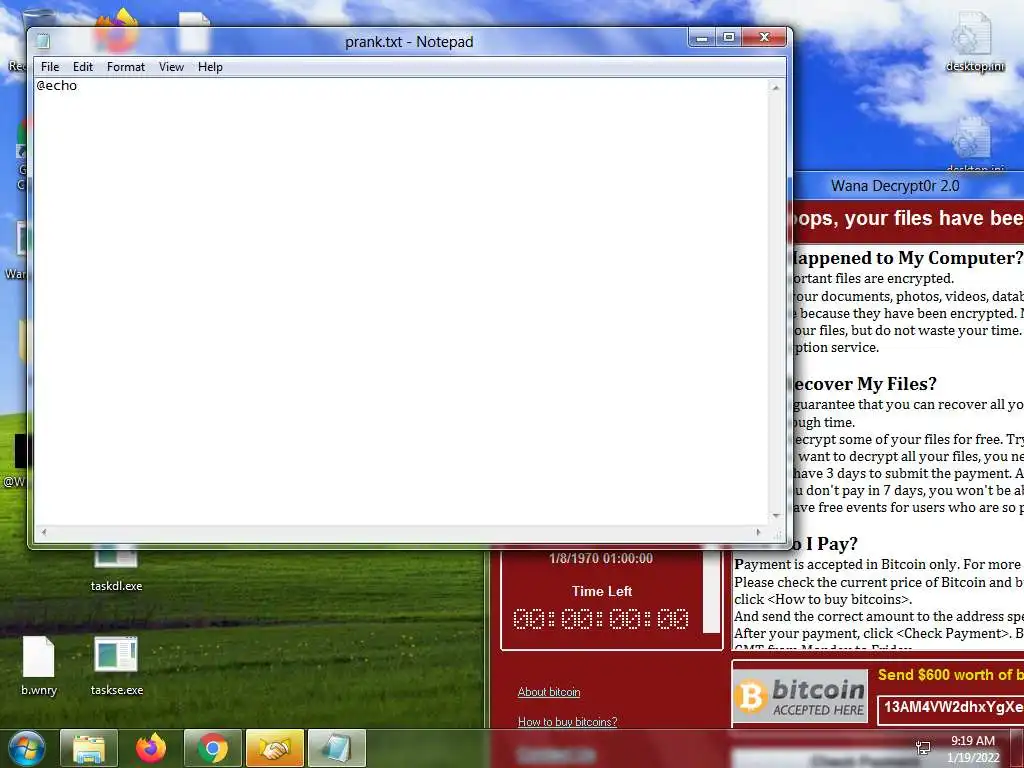Click the How to buy bitcoins? link
This screenshot has width=1024, height=768.
click(567, 722)
